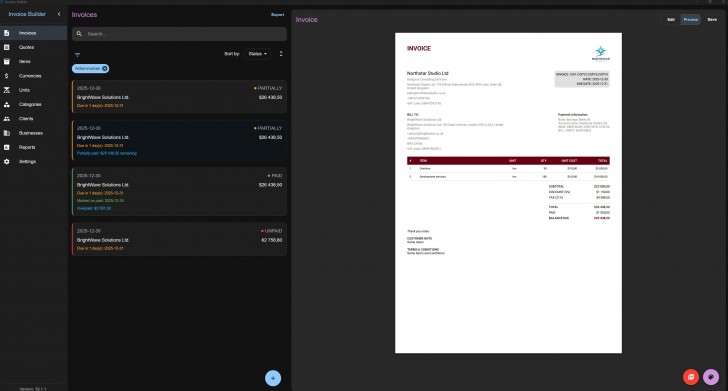Image resolution: width=728 pixels, height=391 pixels.
Task: Click the dark red items table header
Action: (x=508, y=161)
